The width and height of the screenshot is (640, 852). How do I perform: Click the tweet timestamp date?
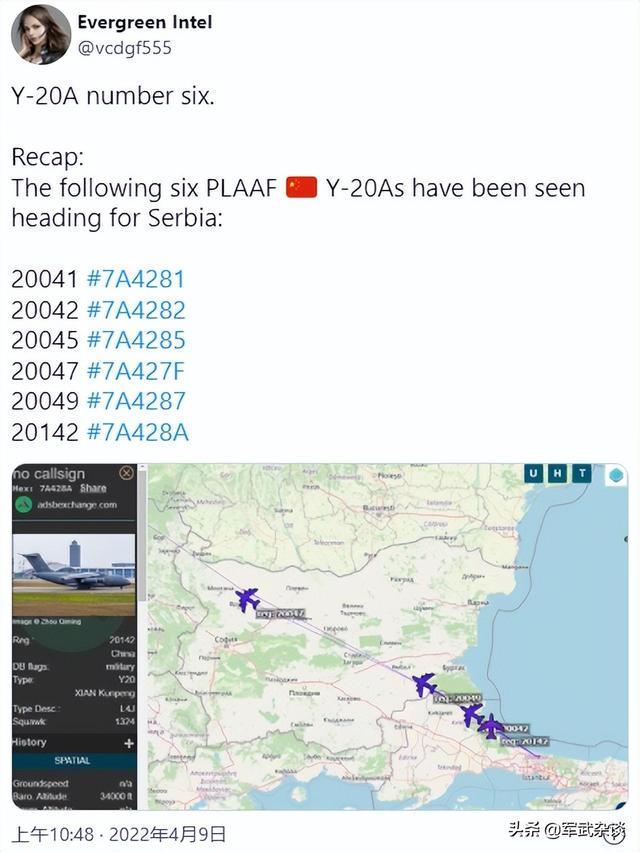[119, 833]
